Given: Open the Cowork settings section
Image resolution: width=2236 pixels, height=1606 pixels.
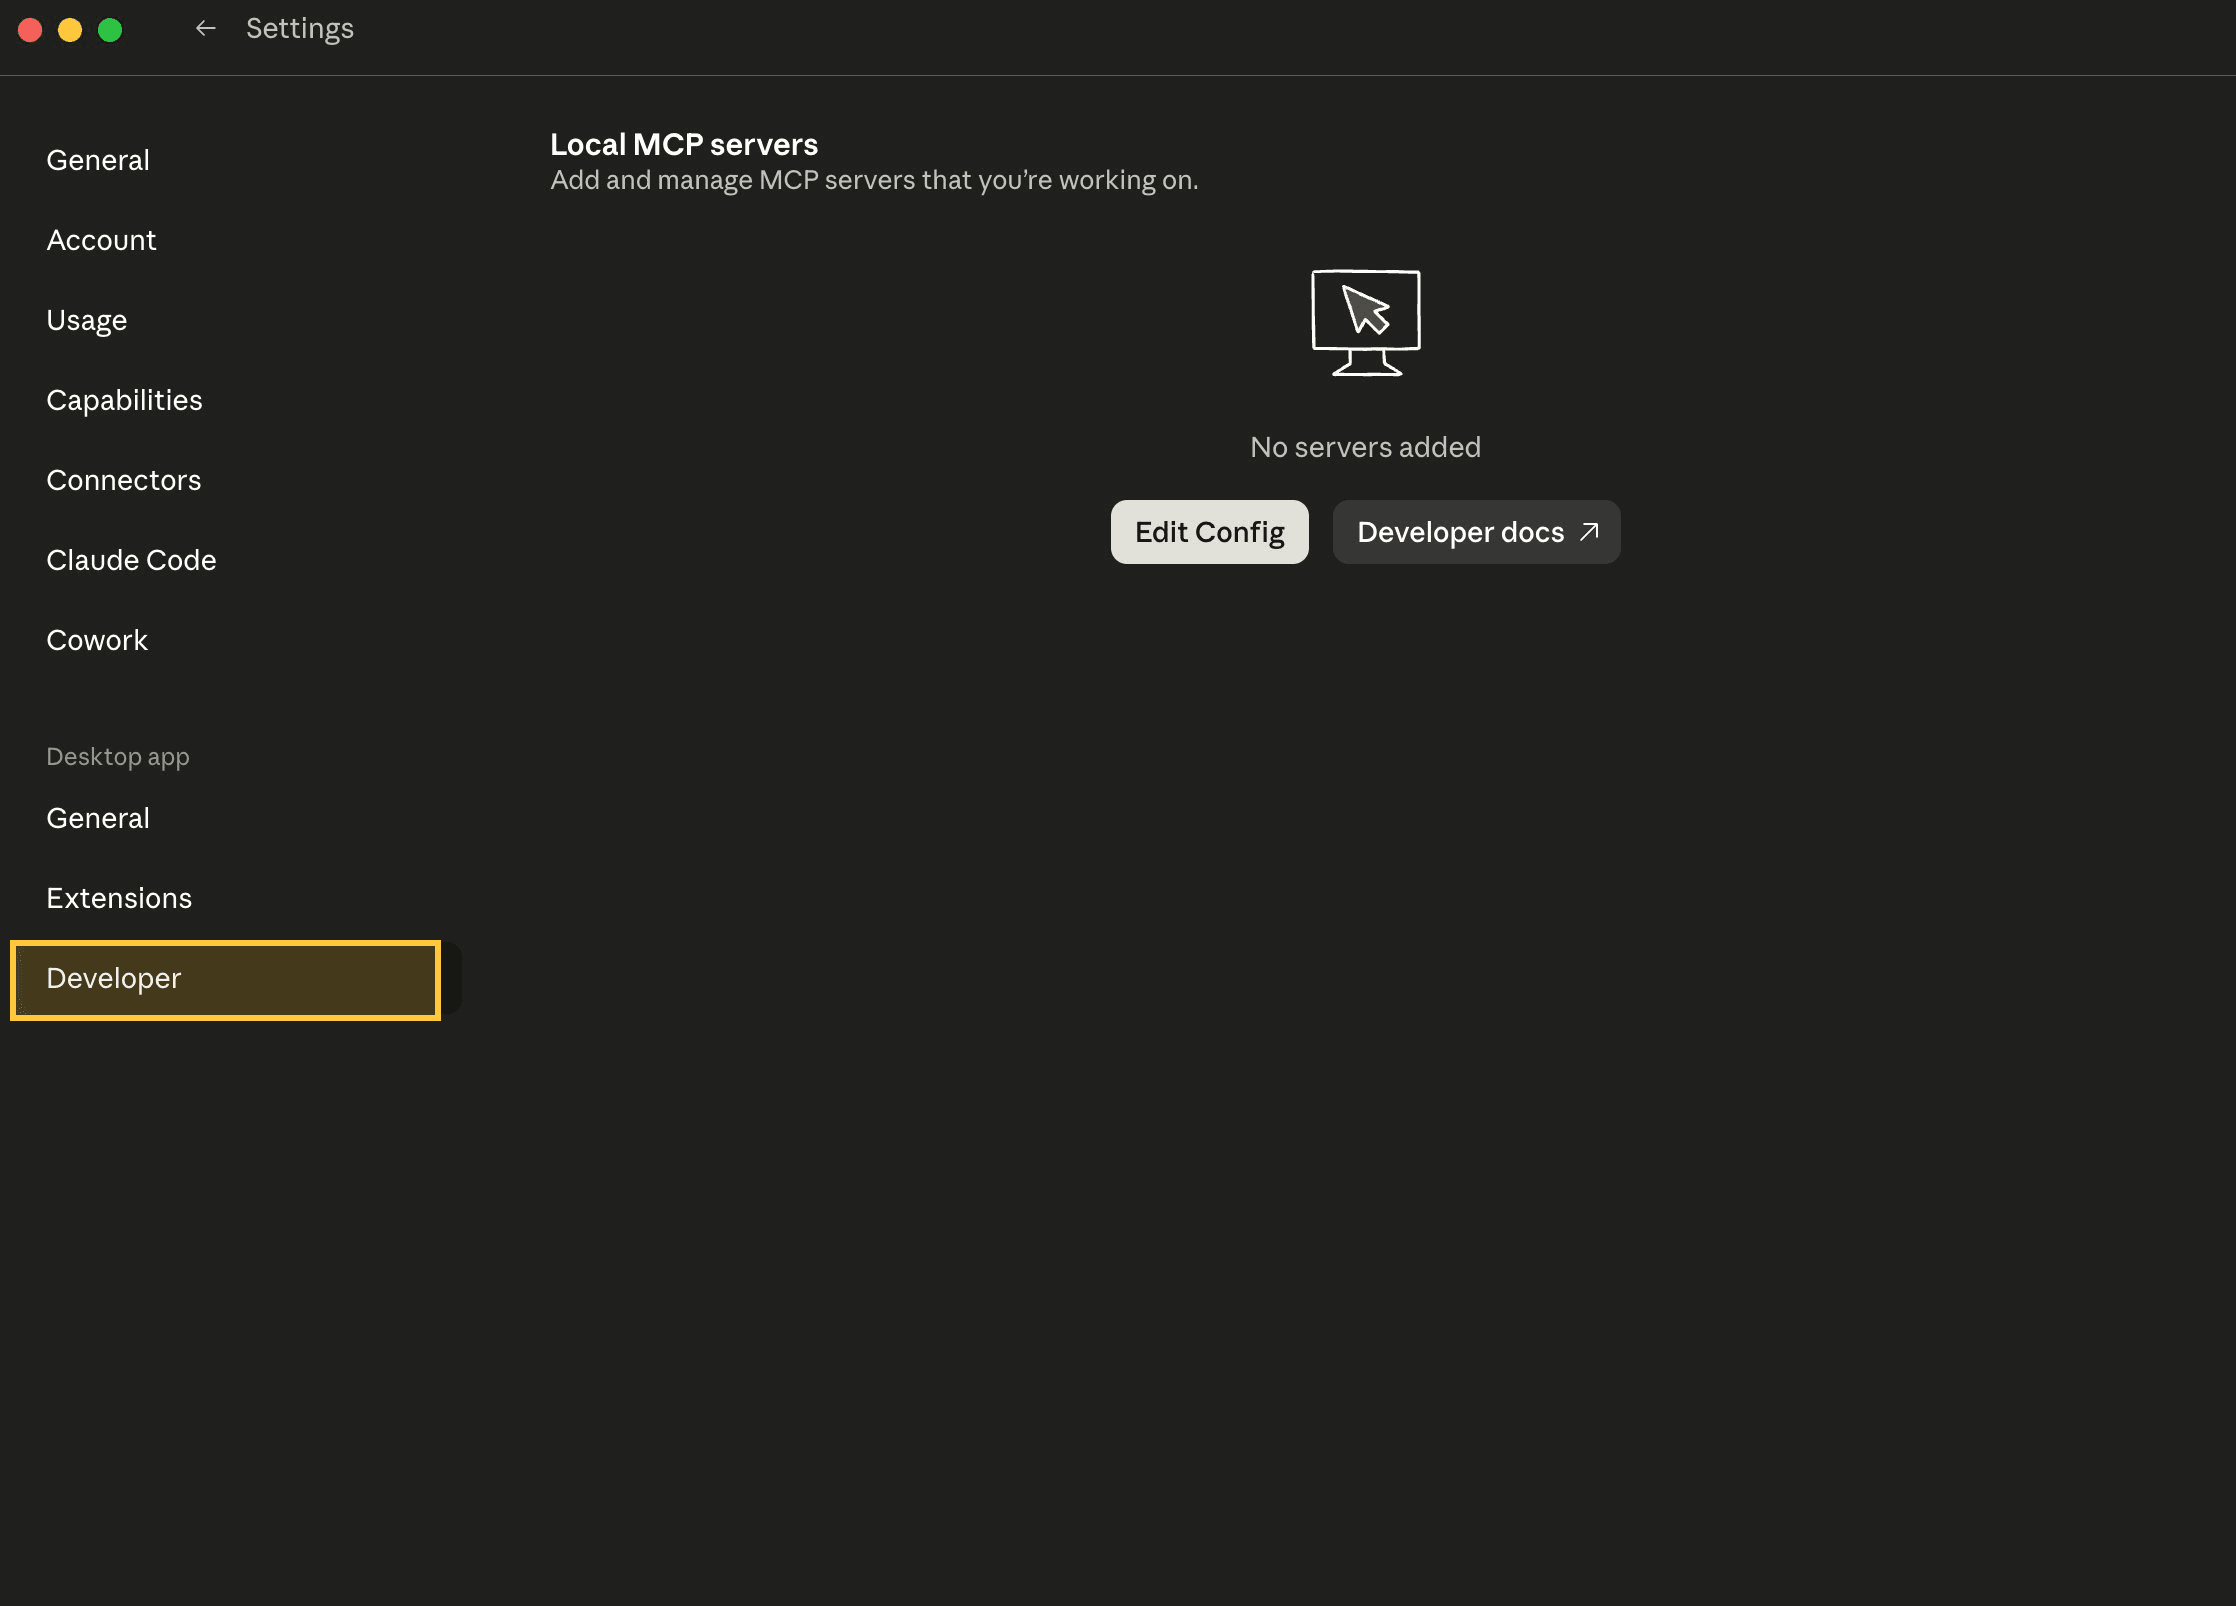Looking at the screenshot, I should [x=97, y=640].
